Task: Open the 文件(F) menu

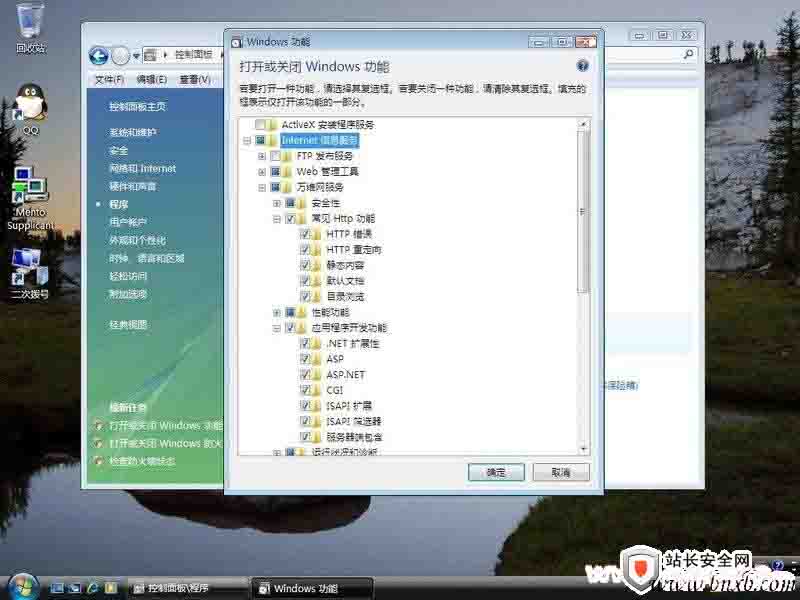Action: [108, 79]
